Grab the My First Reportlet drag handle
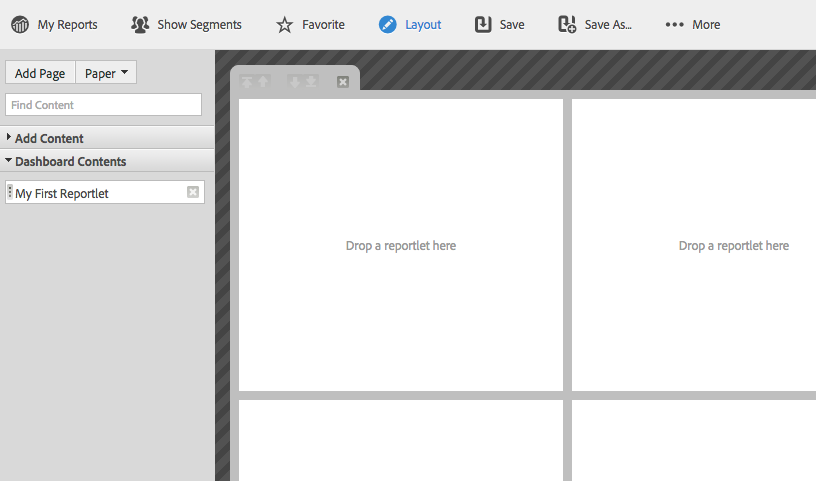The image size is (816, 481). point(10,192)
